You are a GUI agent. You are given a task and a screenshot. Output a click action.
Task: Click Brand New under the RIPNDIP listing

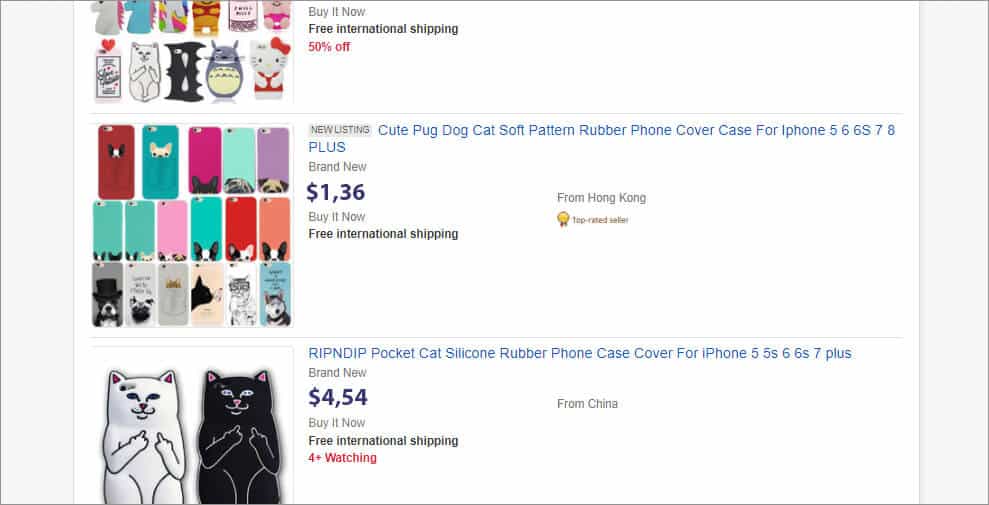(x=337, y=373)
